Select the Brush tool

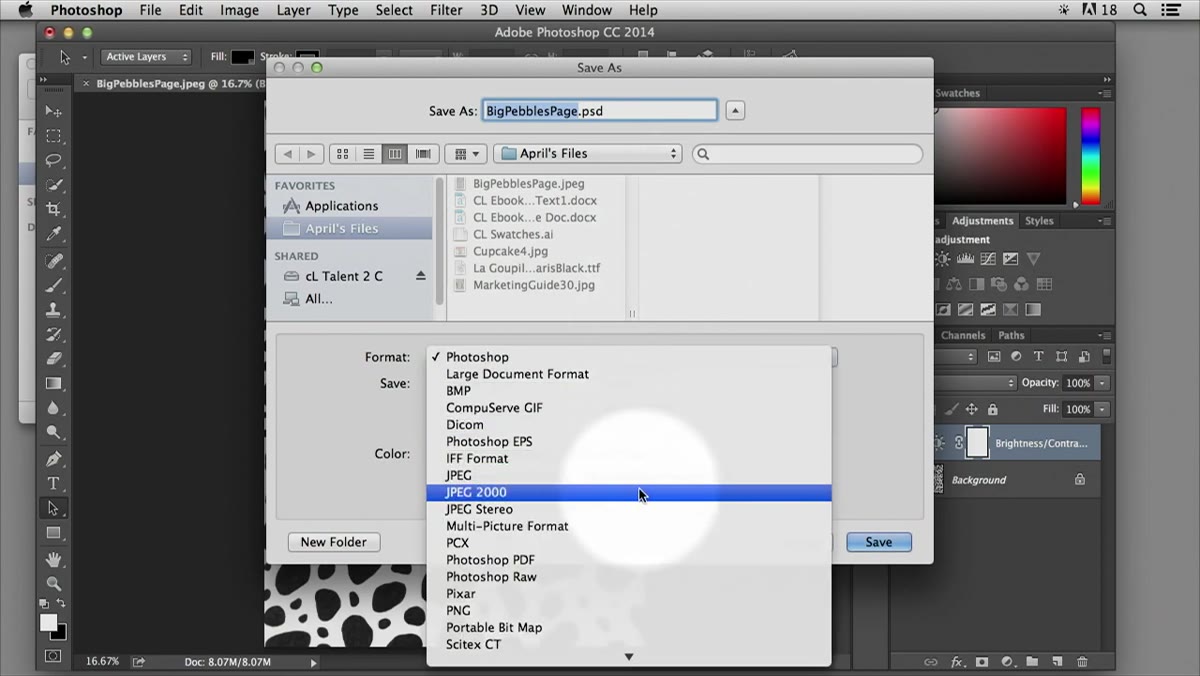pyautogui.click(x=54, y=285)
